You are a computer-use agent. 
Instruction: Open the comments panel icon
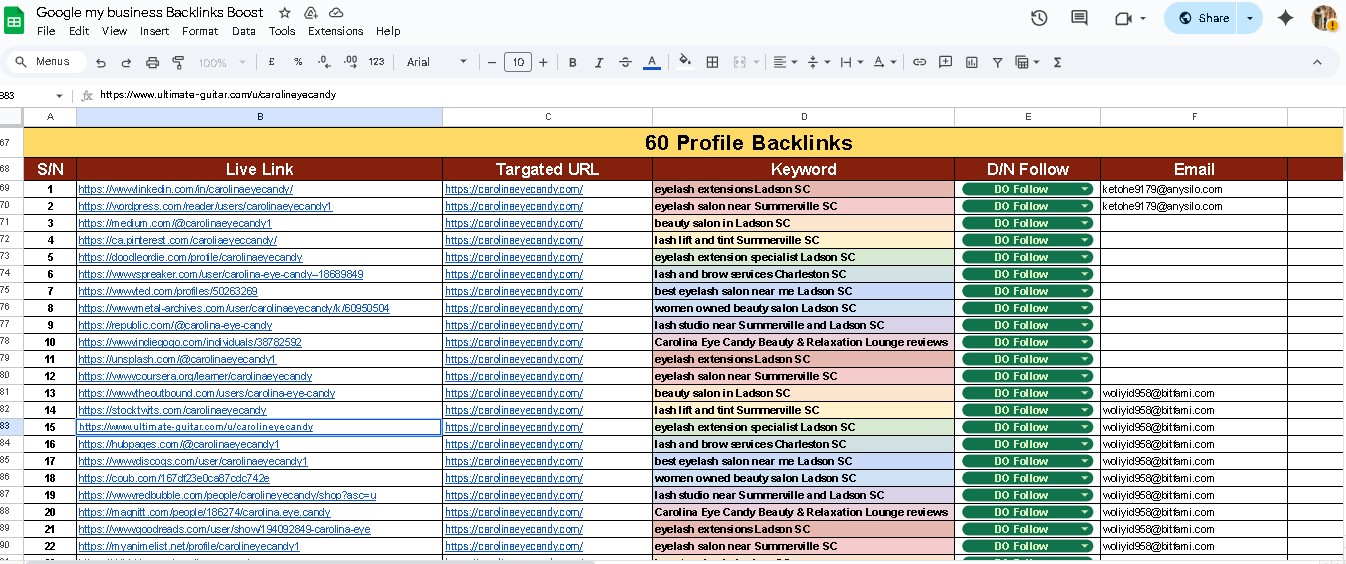point(1079,18)
